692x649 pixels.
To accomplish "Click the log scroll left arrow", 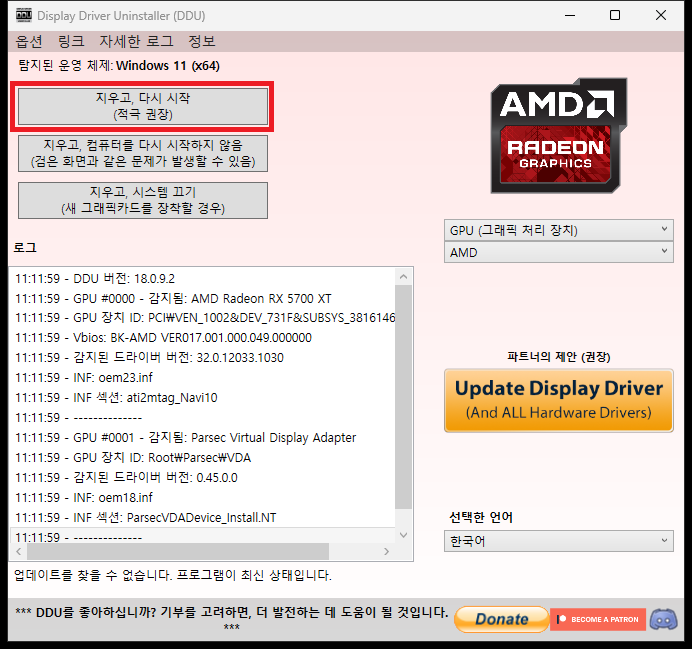I will click(x=19, y=551).
